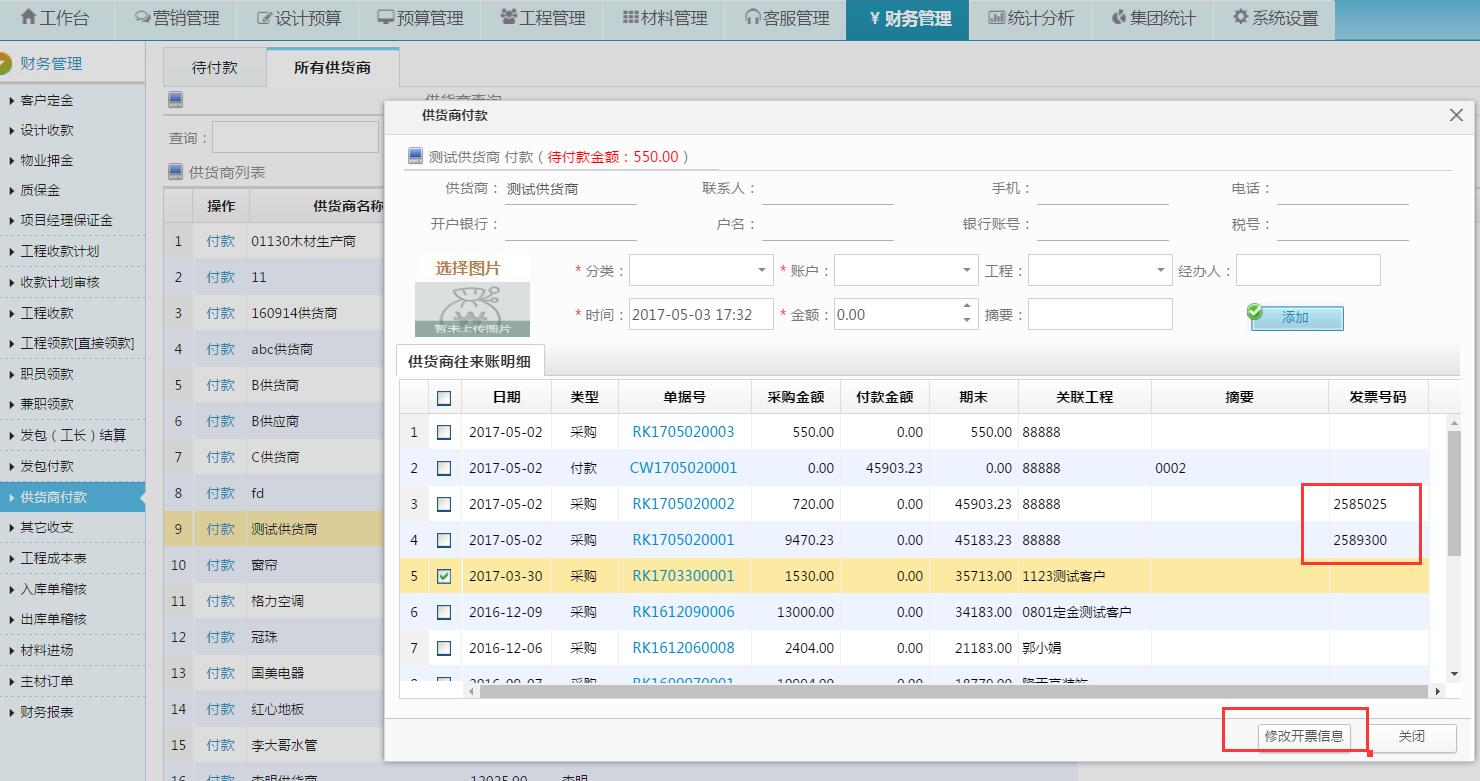Open the 分类 dropdown
Viewport: 1480px width, 781px height.
coord(761,270)
